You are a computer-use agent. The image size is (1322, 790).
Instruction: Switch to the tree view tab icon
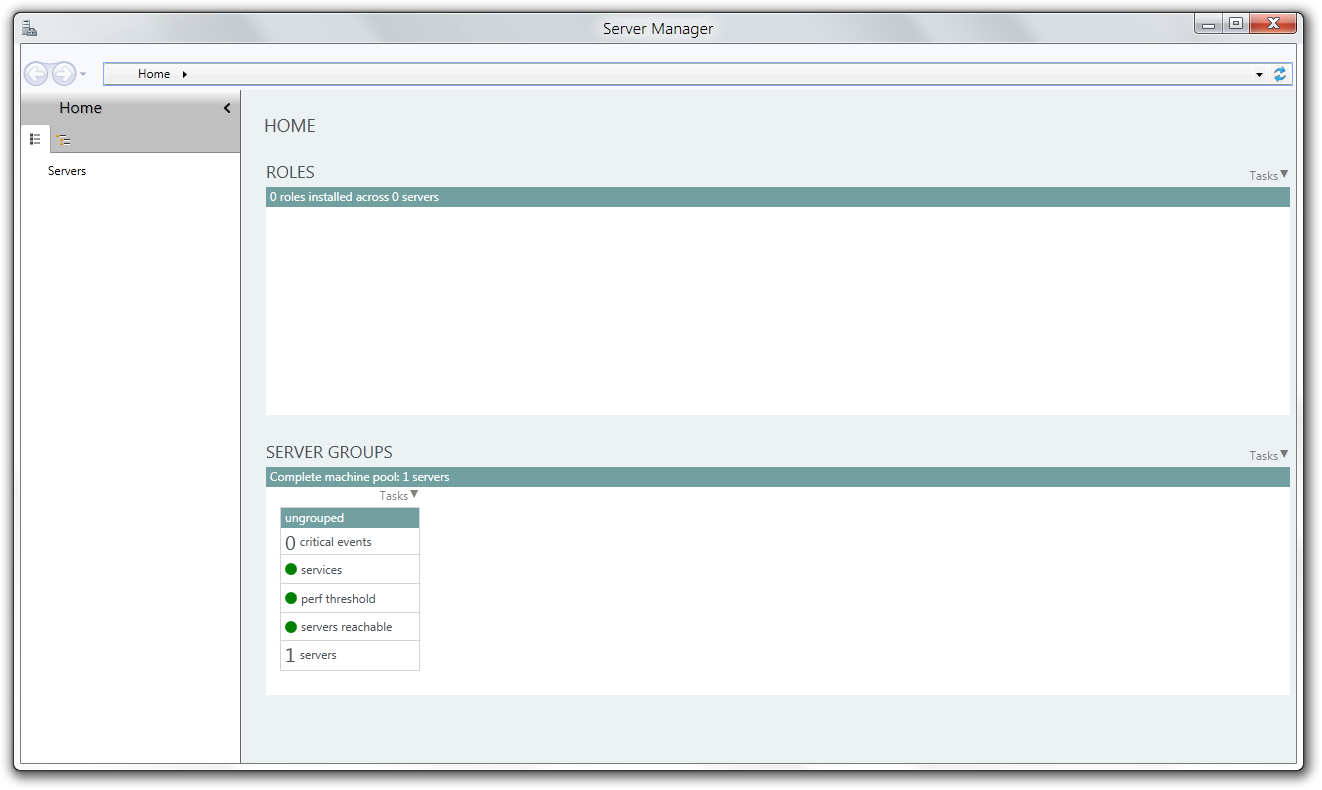(x=63, y=140)
